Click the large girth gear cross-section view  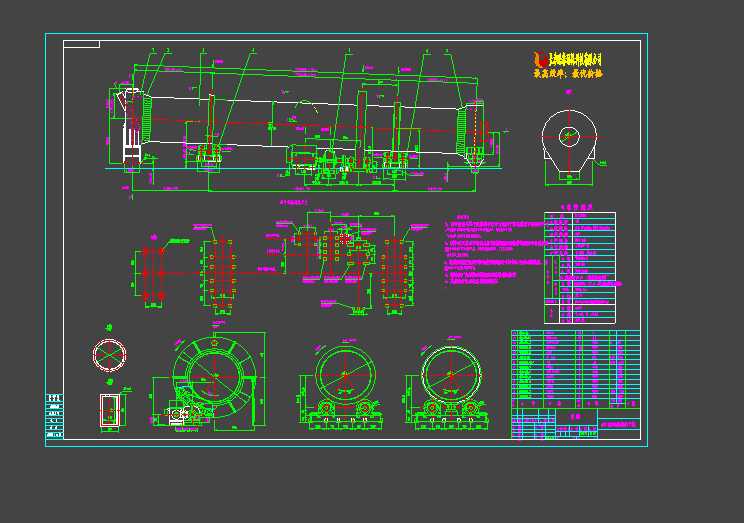pos(210,379)
